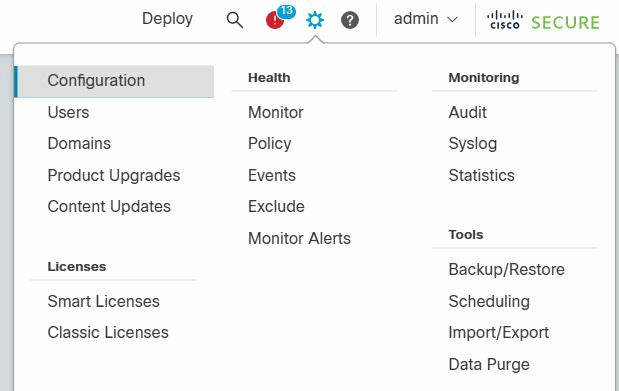619x391 pixels.
Task: Open Classic Licenses page
Action: tap(108, 333)
